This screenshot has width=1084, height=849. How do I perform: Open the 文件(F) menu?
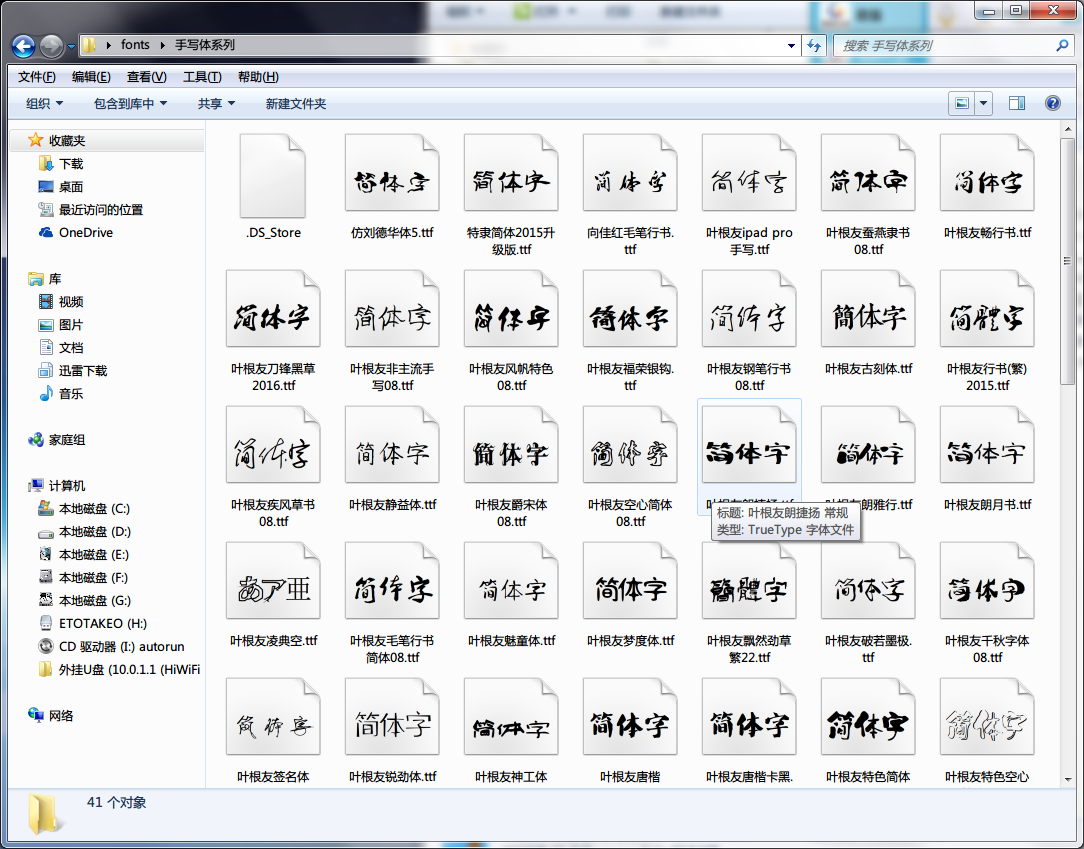(x=37, y=77)
